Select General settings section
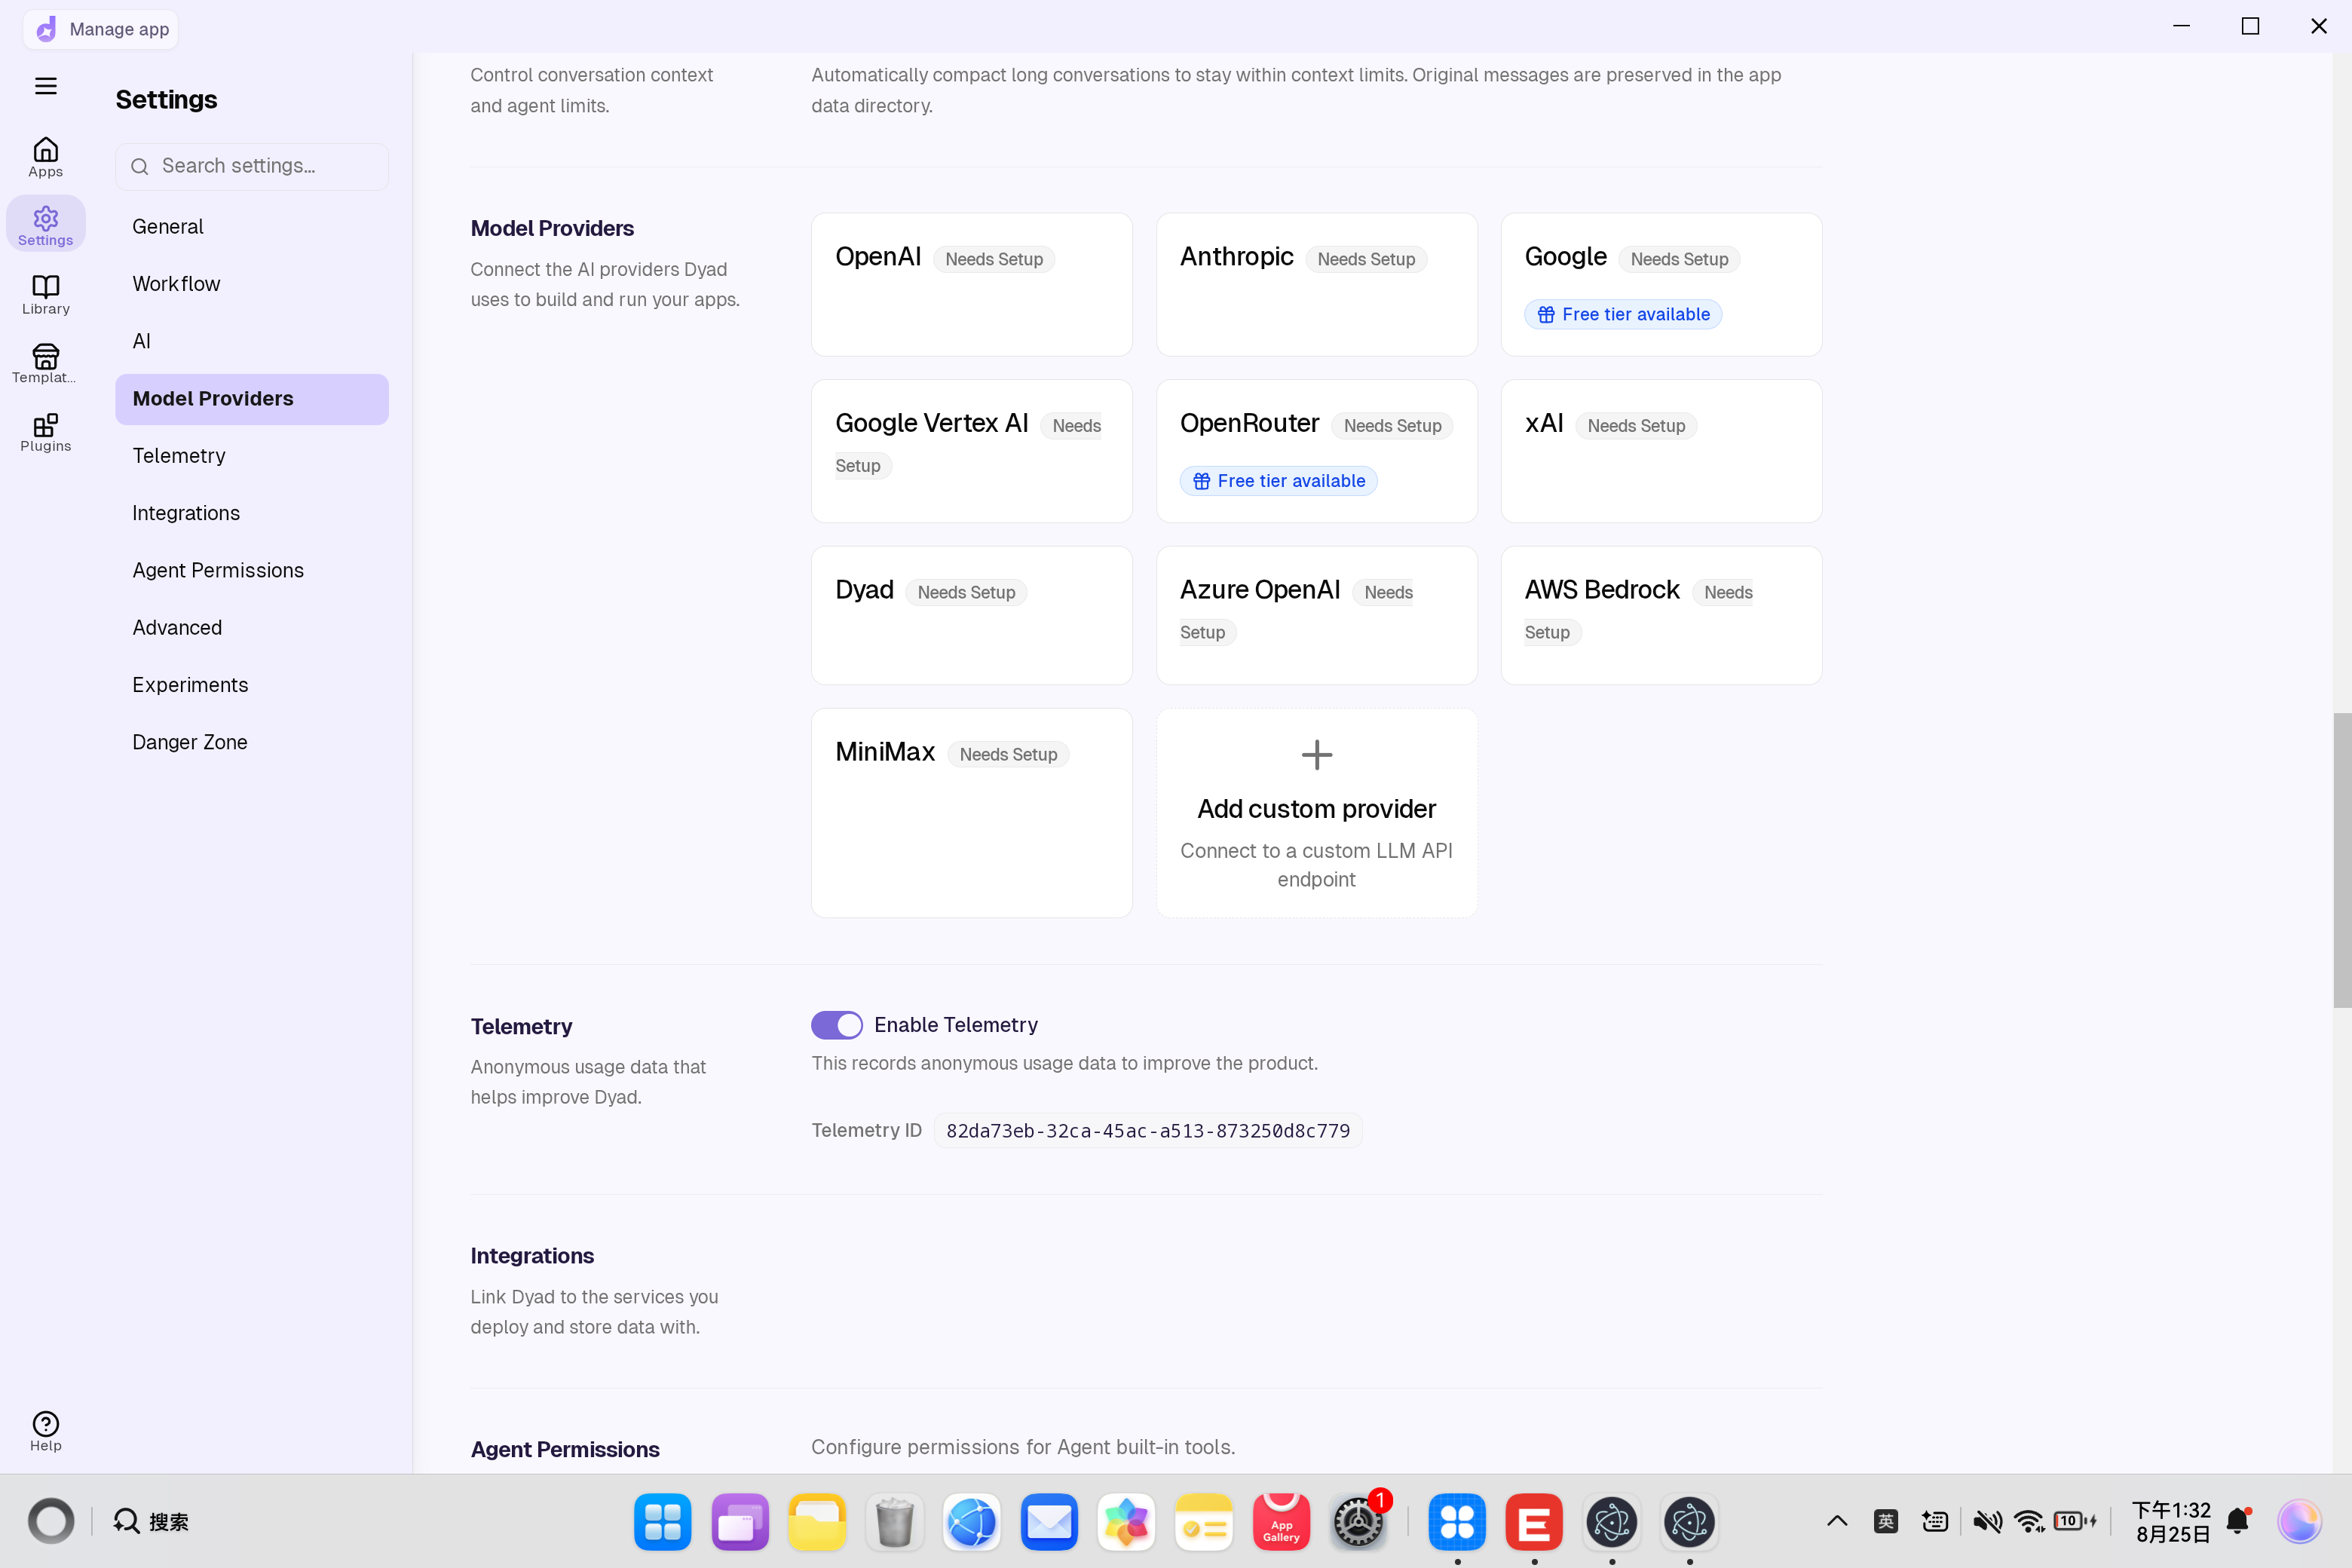 point(252,227)
